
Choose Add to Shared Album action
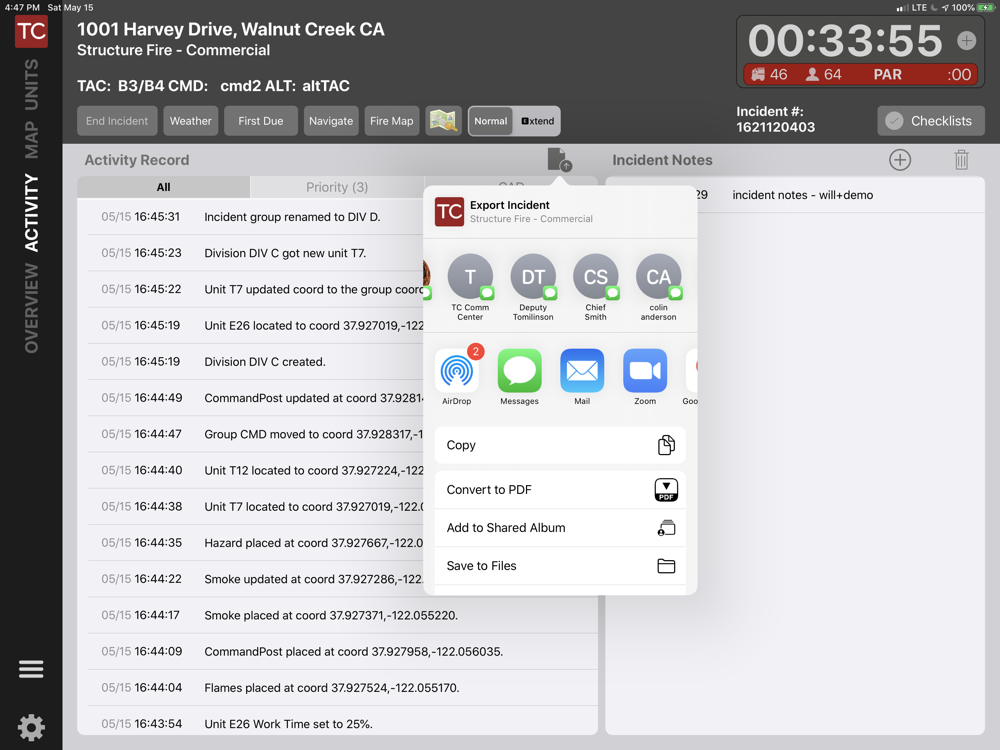[560, 528]
